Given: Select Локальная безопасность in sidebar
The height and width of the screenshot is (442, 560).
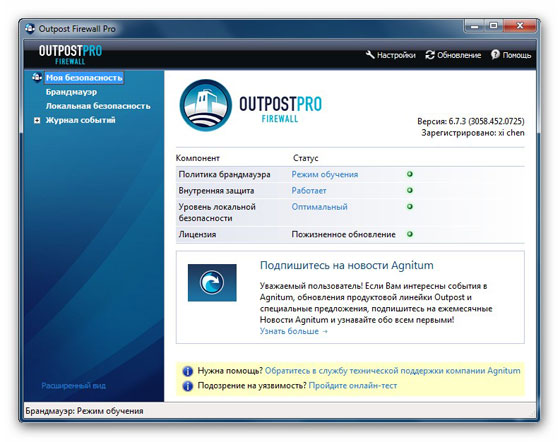Looking at the screenshot, I should click(98, 106).
